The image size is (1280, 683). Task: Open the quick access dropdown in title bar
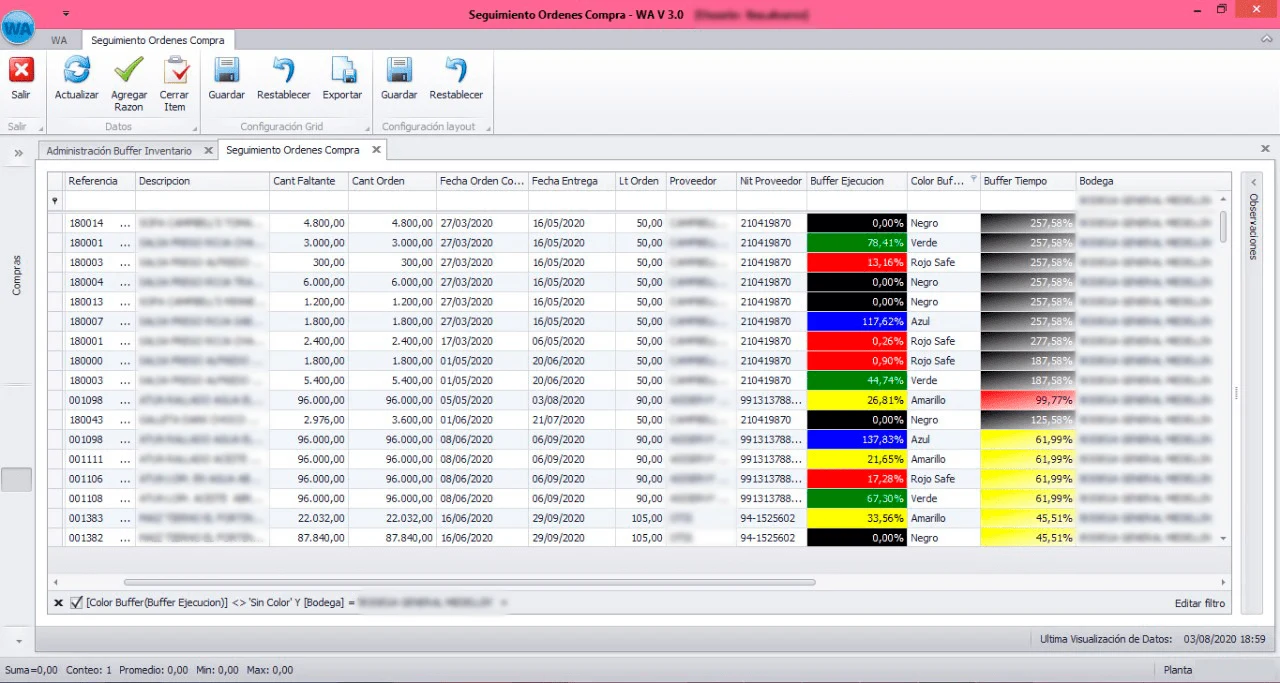(66, 13)
